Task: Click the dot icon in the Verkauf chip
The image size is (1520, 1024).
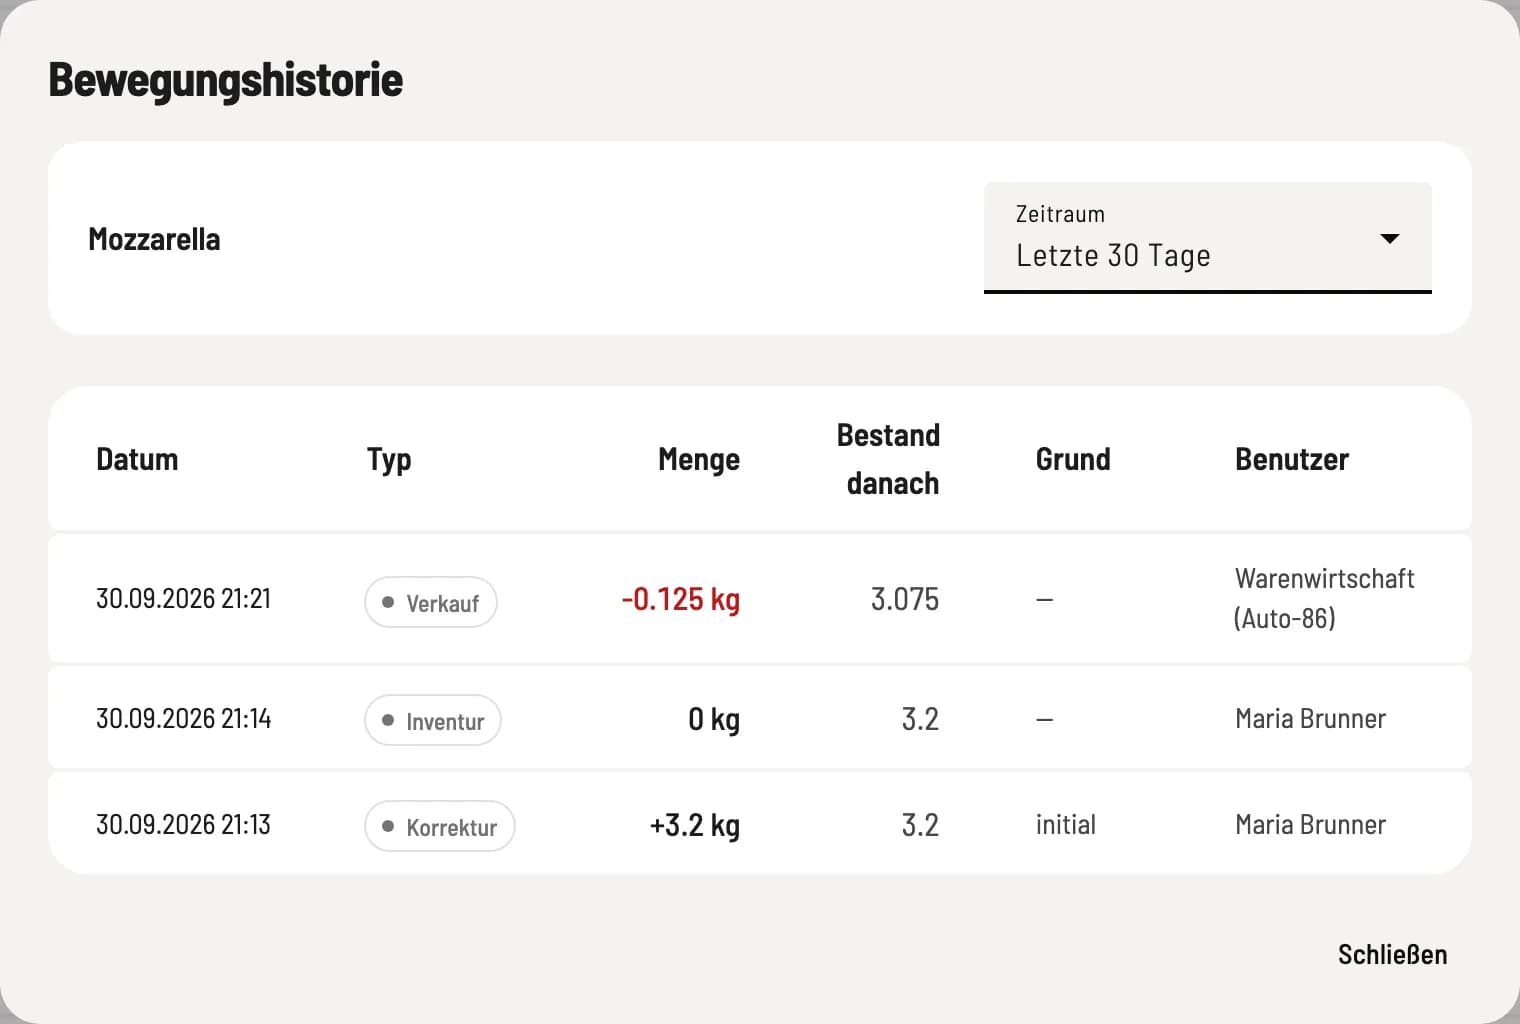Action: click(x=388, y=602)
